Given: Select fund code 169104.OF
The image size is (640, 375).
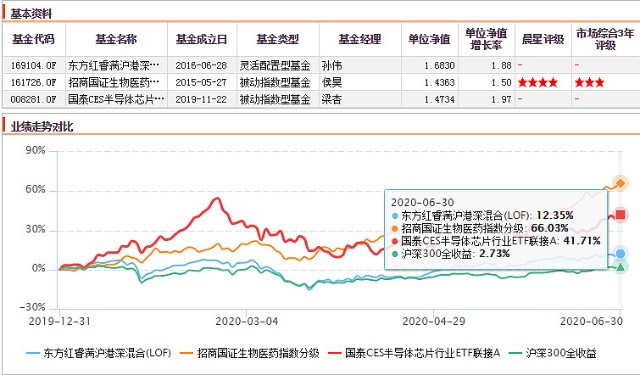Looking at the screenshot, I should click(x=33, y=65).
